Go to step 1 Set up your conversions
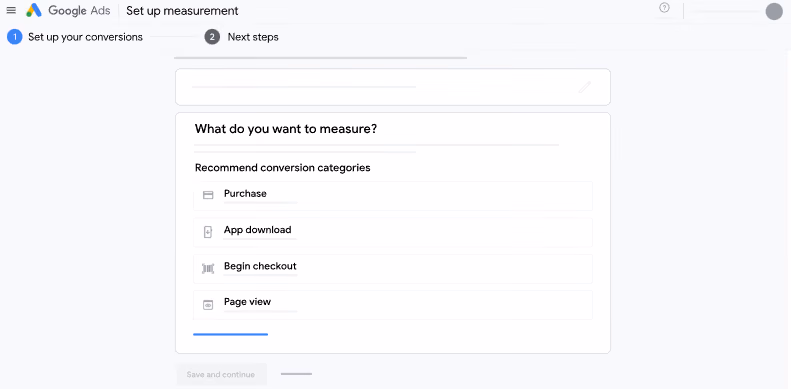791x389 pixels. (x=75, y=37)
